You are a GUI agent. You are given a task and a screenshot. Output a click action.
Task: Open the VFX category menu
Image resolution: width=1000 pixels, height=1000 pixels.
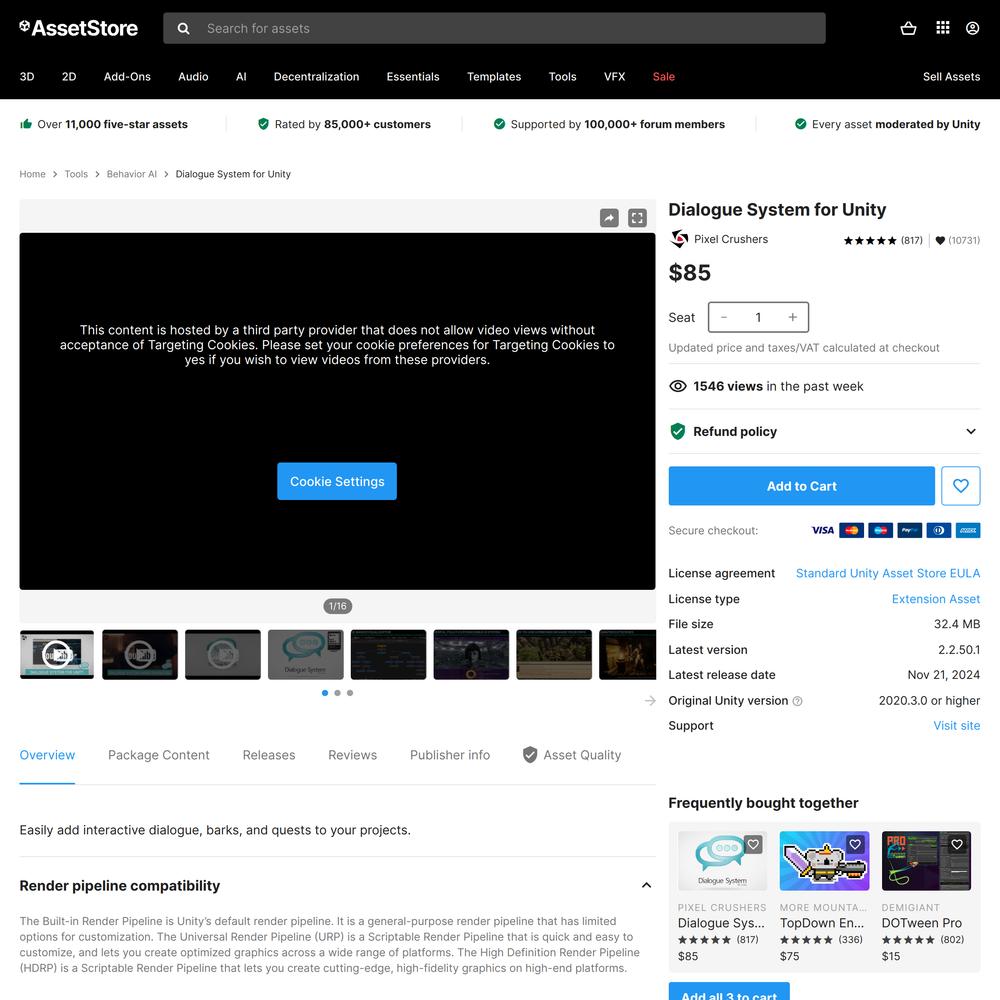click(x=614, y=77)
